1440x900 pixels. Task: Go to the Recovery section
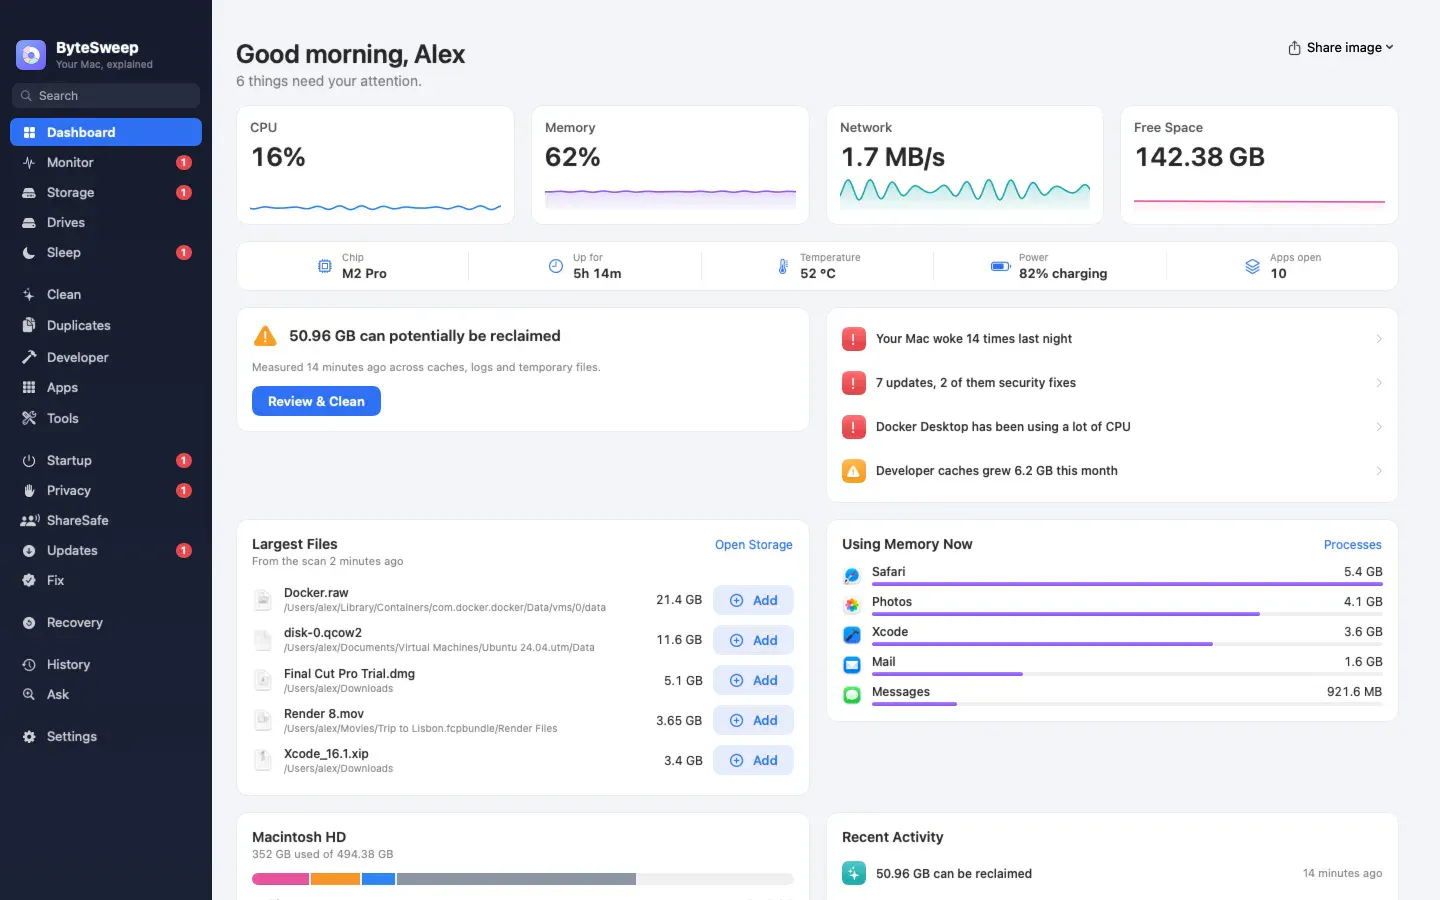point(106,622)
